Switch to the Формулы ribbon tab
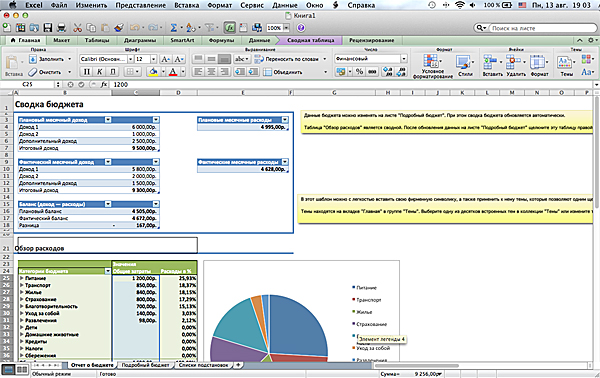 [x=221, y=40]
